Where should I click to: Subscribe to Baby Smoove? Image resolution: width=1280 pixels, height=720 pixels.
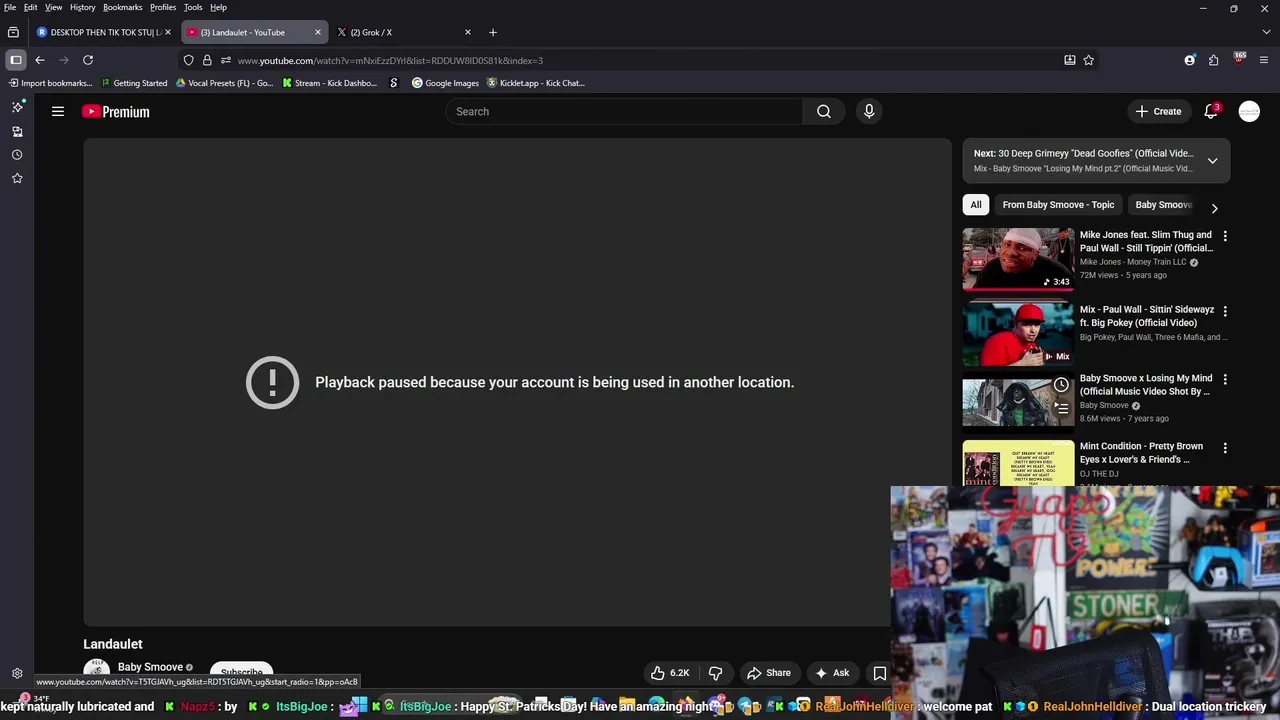pos(242,672)
